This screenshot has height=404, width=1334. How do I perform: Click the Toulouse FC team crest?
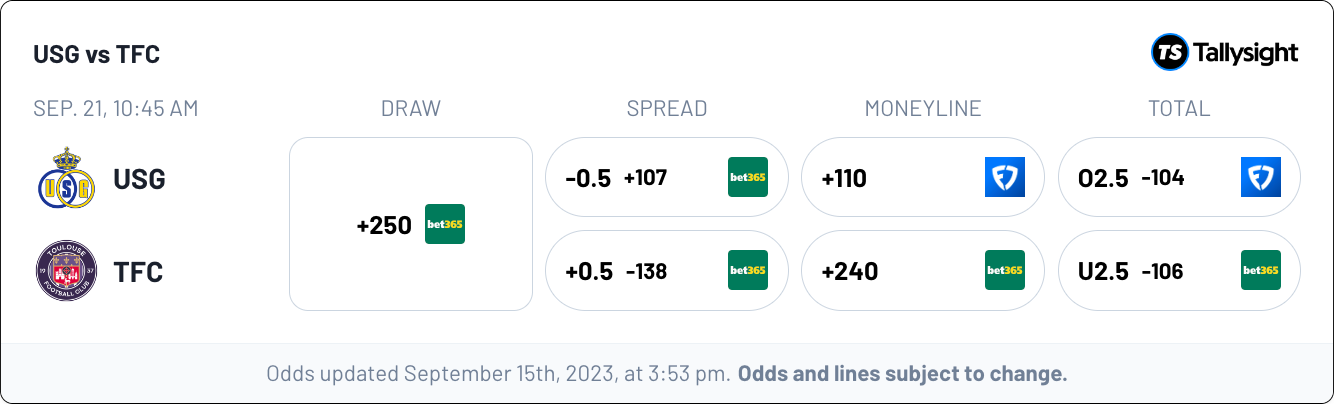click(x=66, y=271)
